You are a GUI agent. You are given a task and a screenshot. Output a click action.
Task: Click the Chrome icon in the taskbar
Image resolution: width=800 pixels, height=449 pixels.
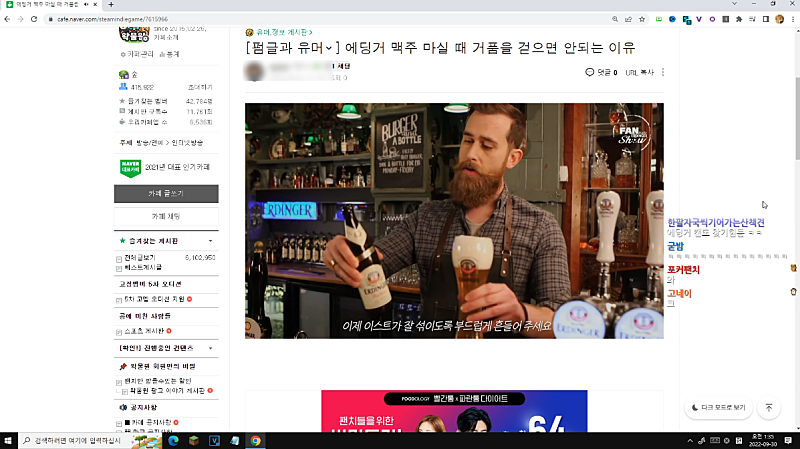(255, 440)
